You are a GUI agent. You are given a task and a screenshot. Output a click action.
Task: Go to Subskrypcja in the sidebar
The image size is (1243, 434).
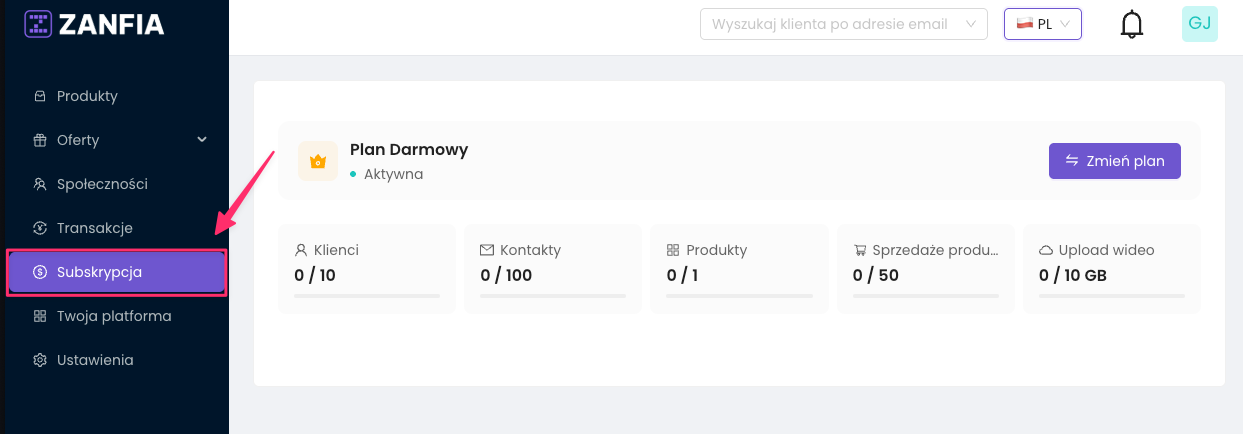coord(100,272)
